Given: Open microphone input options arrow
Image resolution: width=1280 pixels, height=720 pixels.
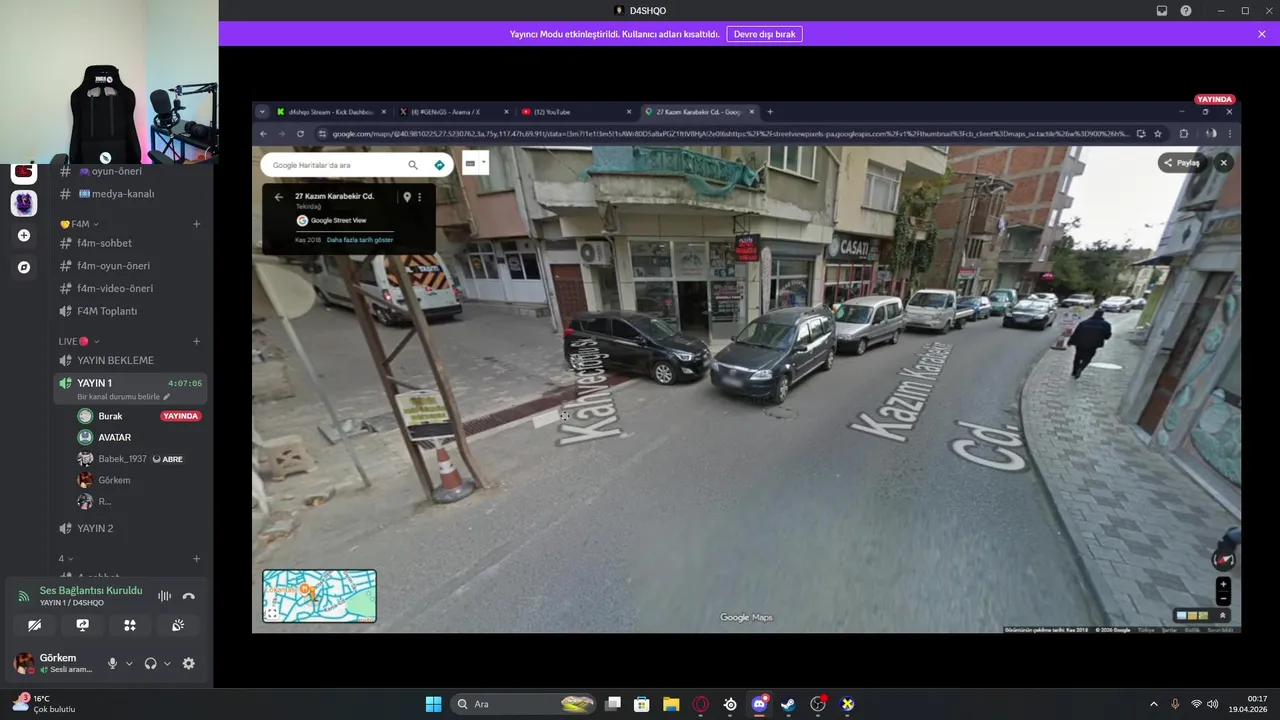Looking at the screenshot, I should tap(129, 663).
